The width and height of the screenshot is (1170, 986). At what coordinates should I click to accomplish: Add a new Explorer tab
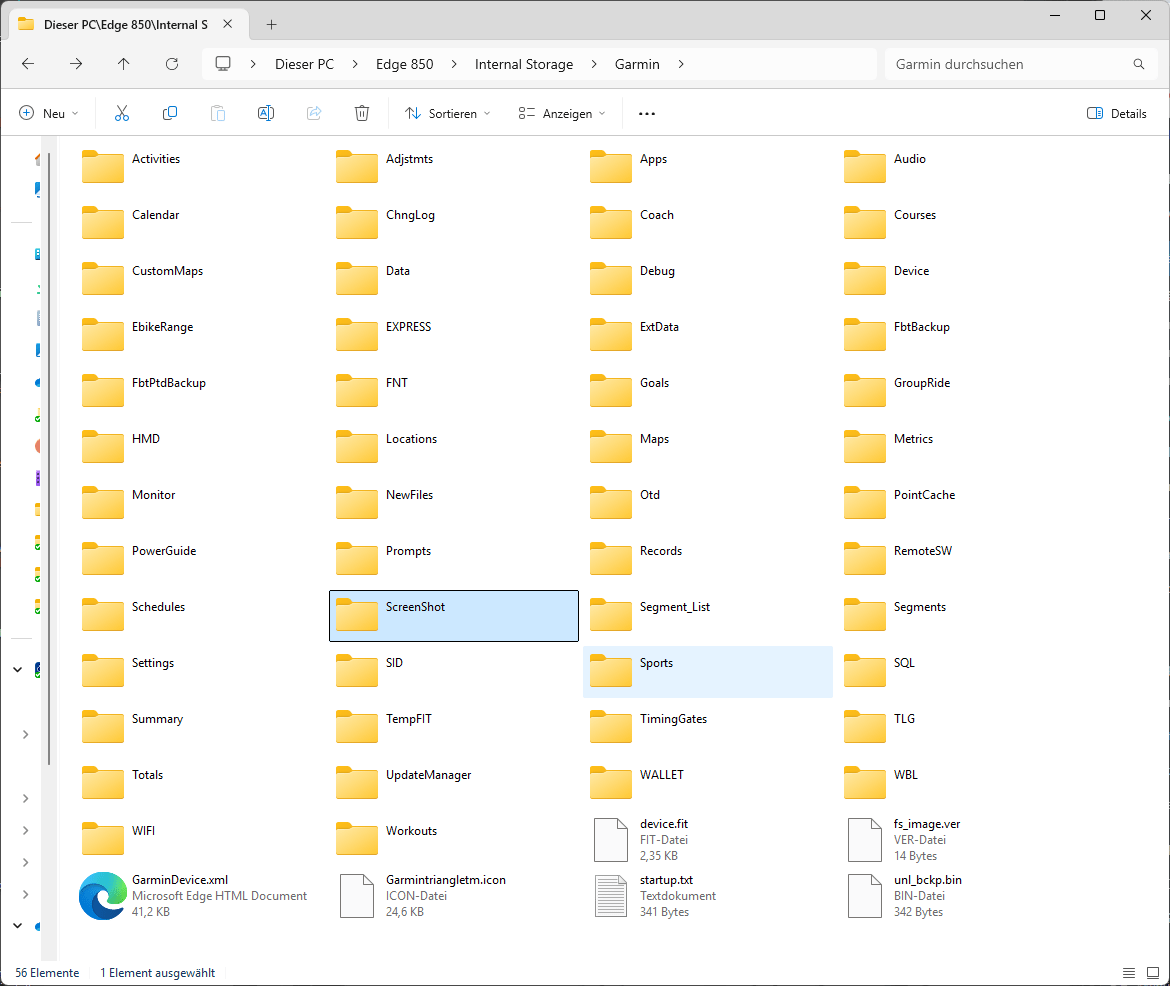coord(272,25)
